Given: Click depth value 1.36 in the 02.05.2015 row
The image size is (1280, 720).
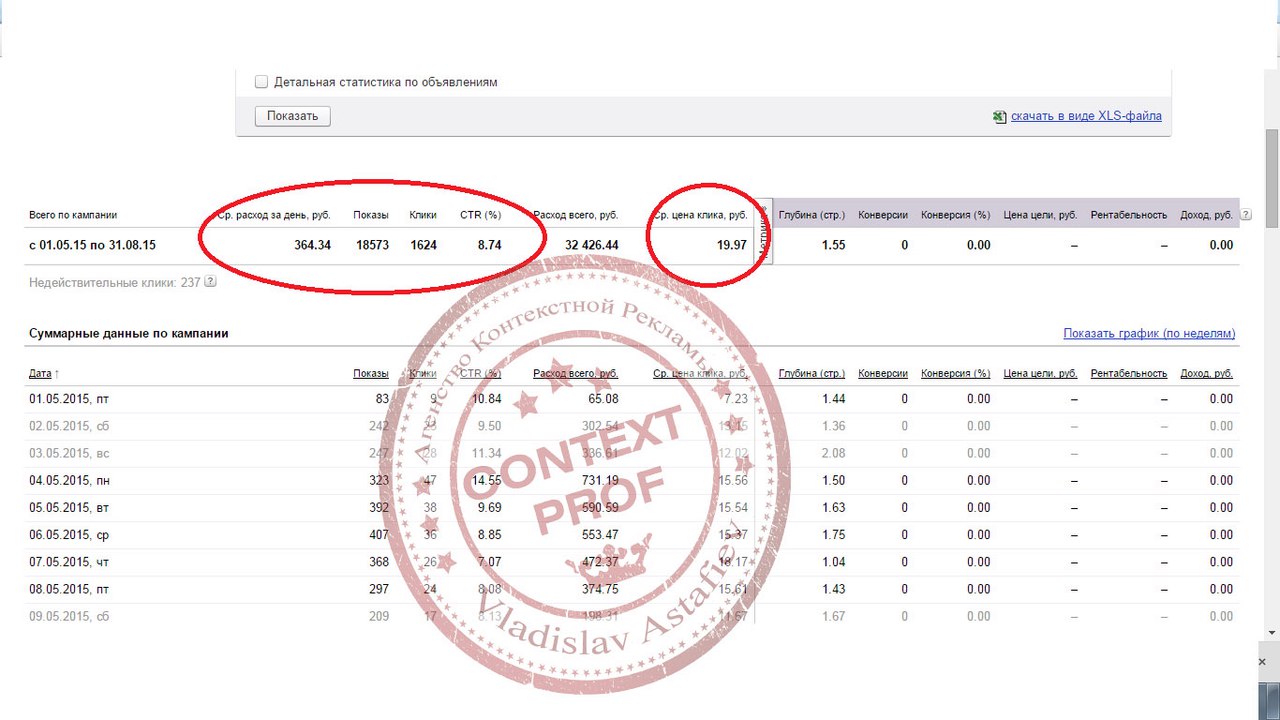Looking at the screenshot, I should click(833, 426).
